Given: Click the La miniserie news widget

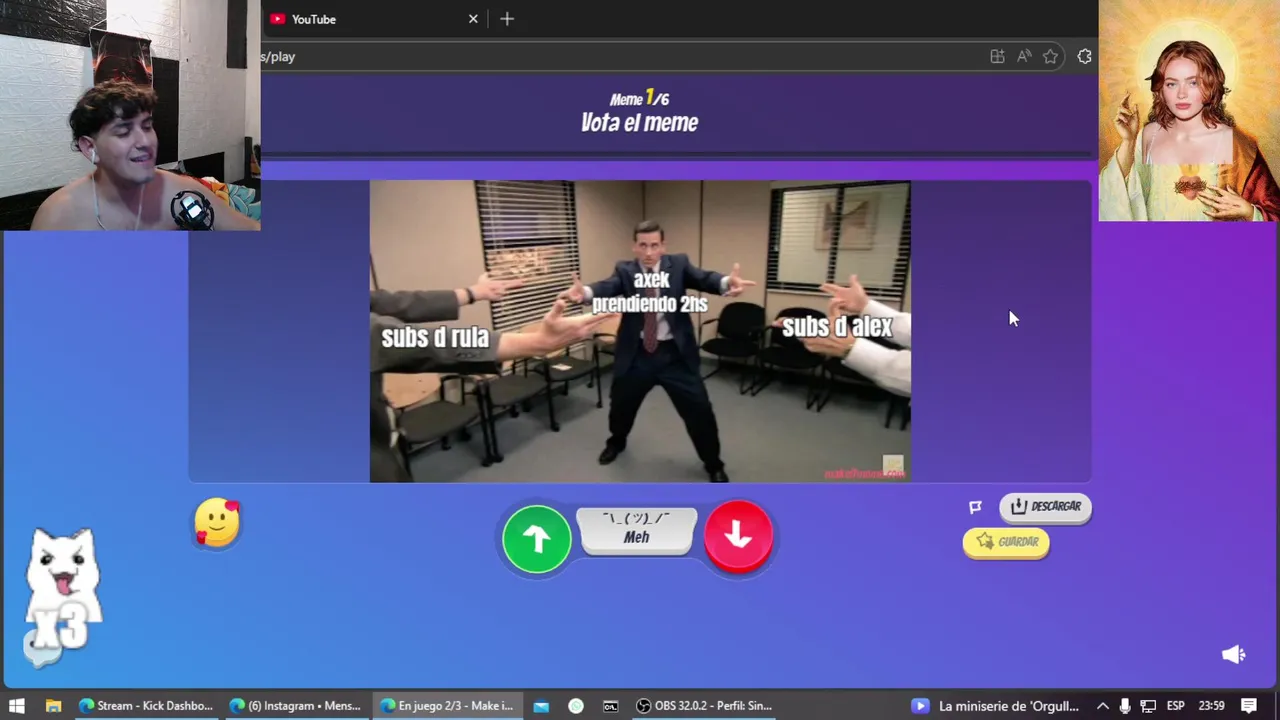Looking at the screenshot, I should (996, 706).
